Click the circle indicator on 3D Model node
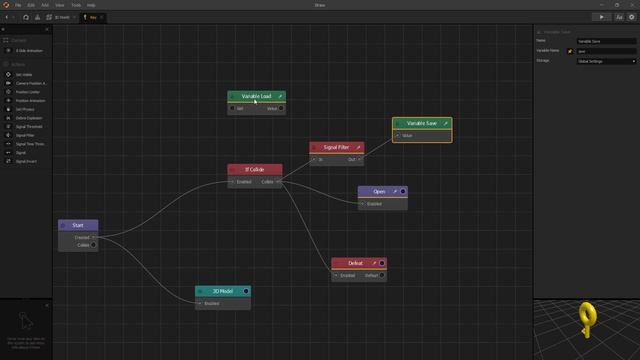Screen dimensions: 640x360 click(246, 291)
